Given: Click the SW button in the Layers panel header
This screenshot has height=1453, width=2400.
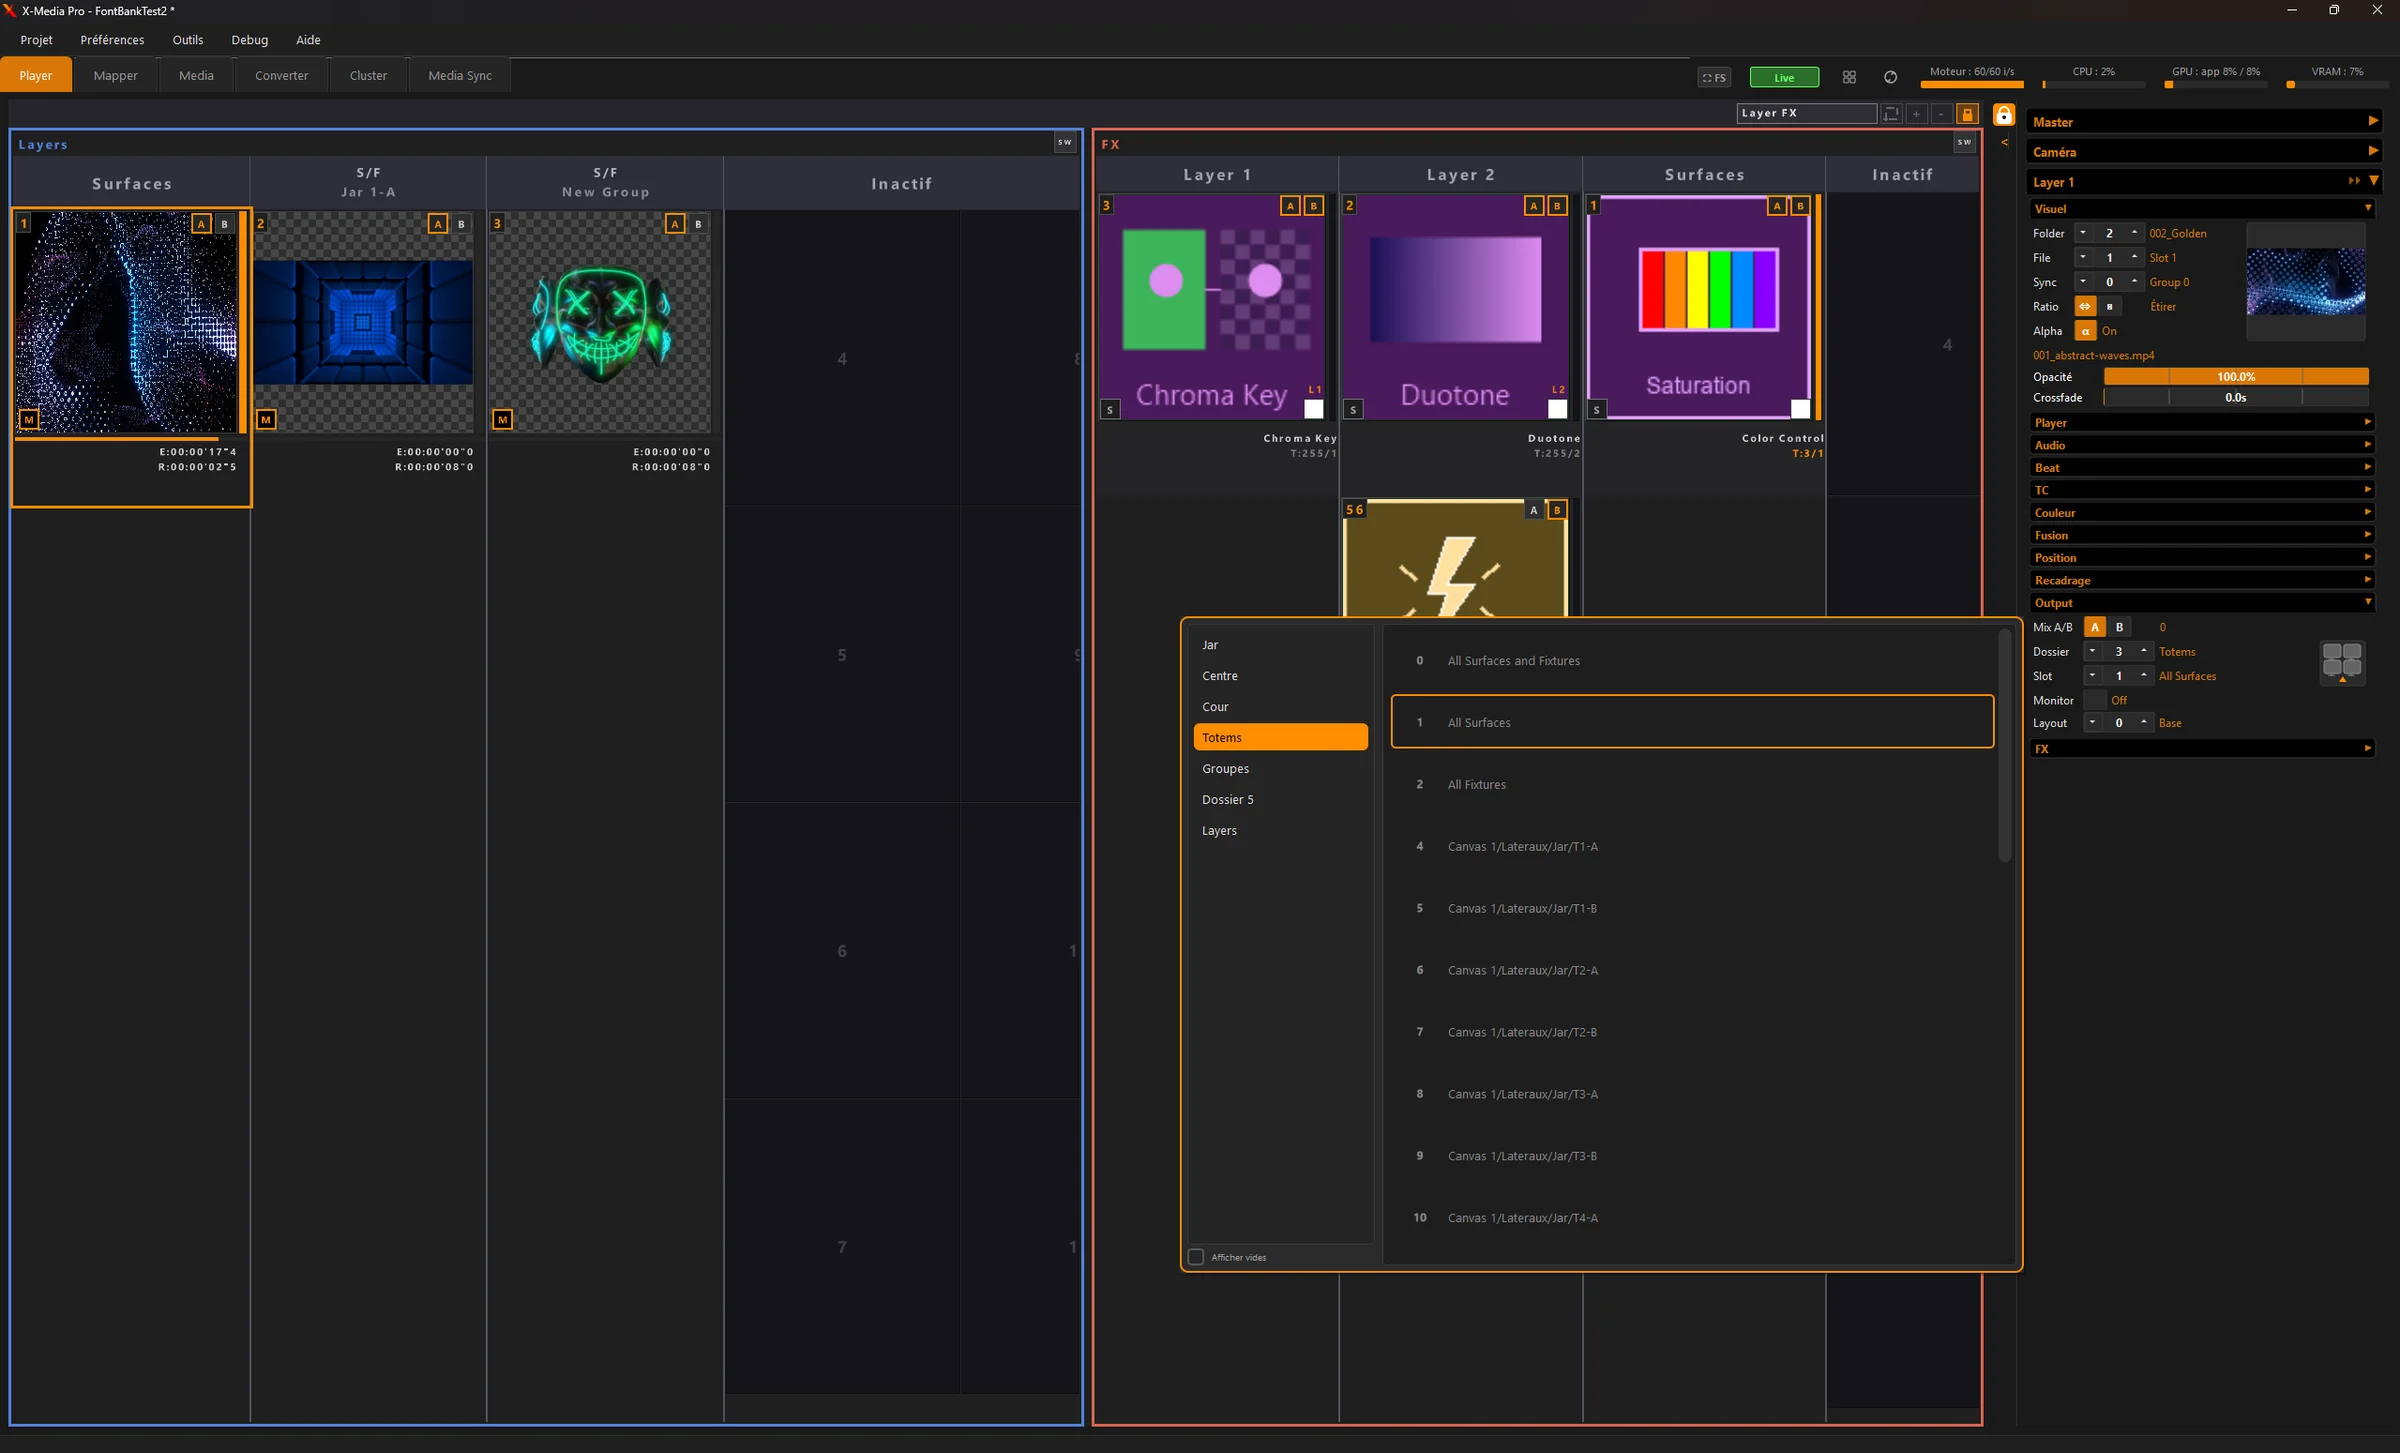Looking at the screenshot, I should tap(1065, 142).
